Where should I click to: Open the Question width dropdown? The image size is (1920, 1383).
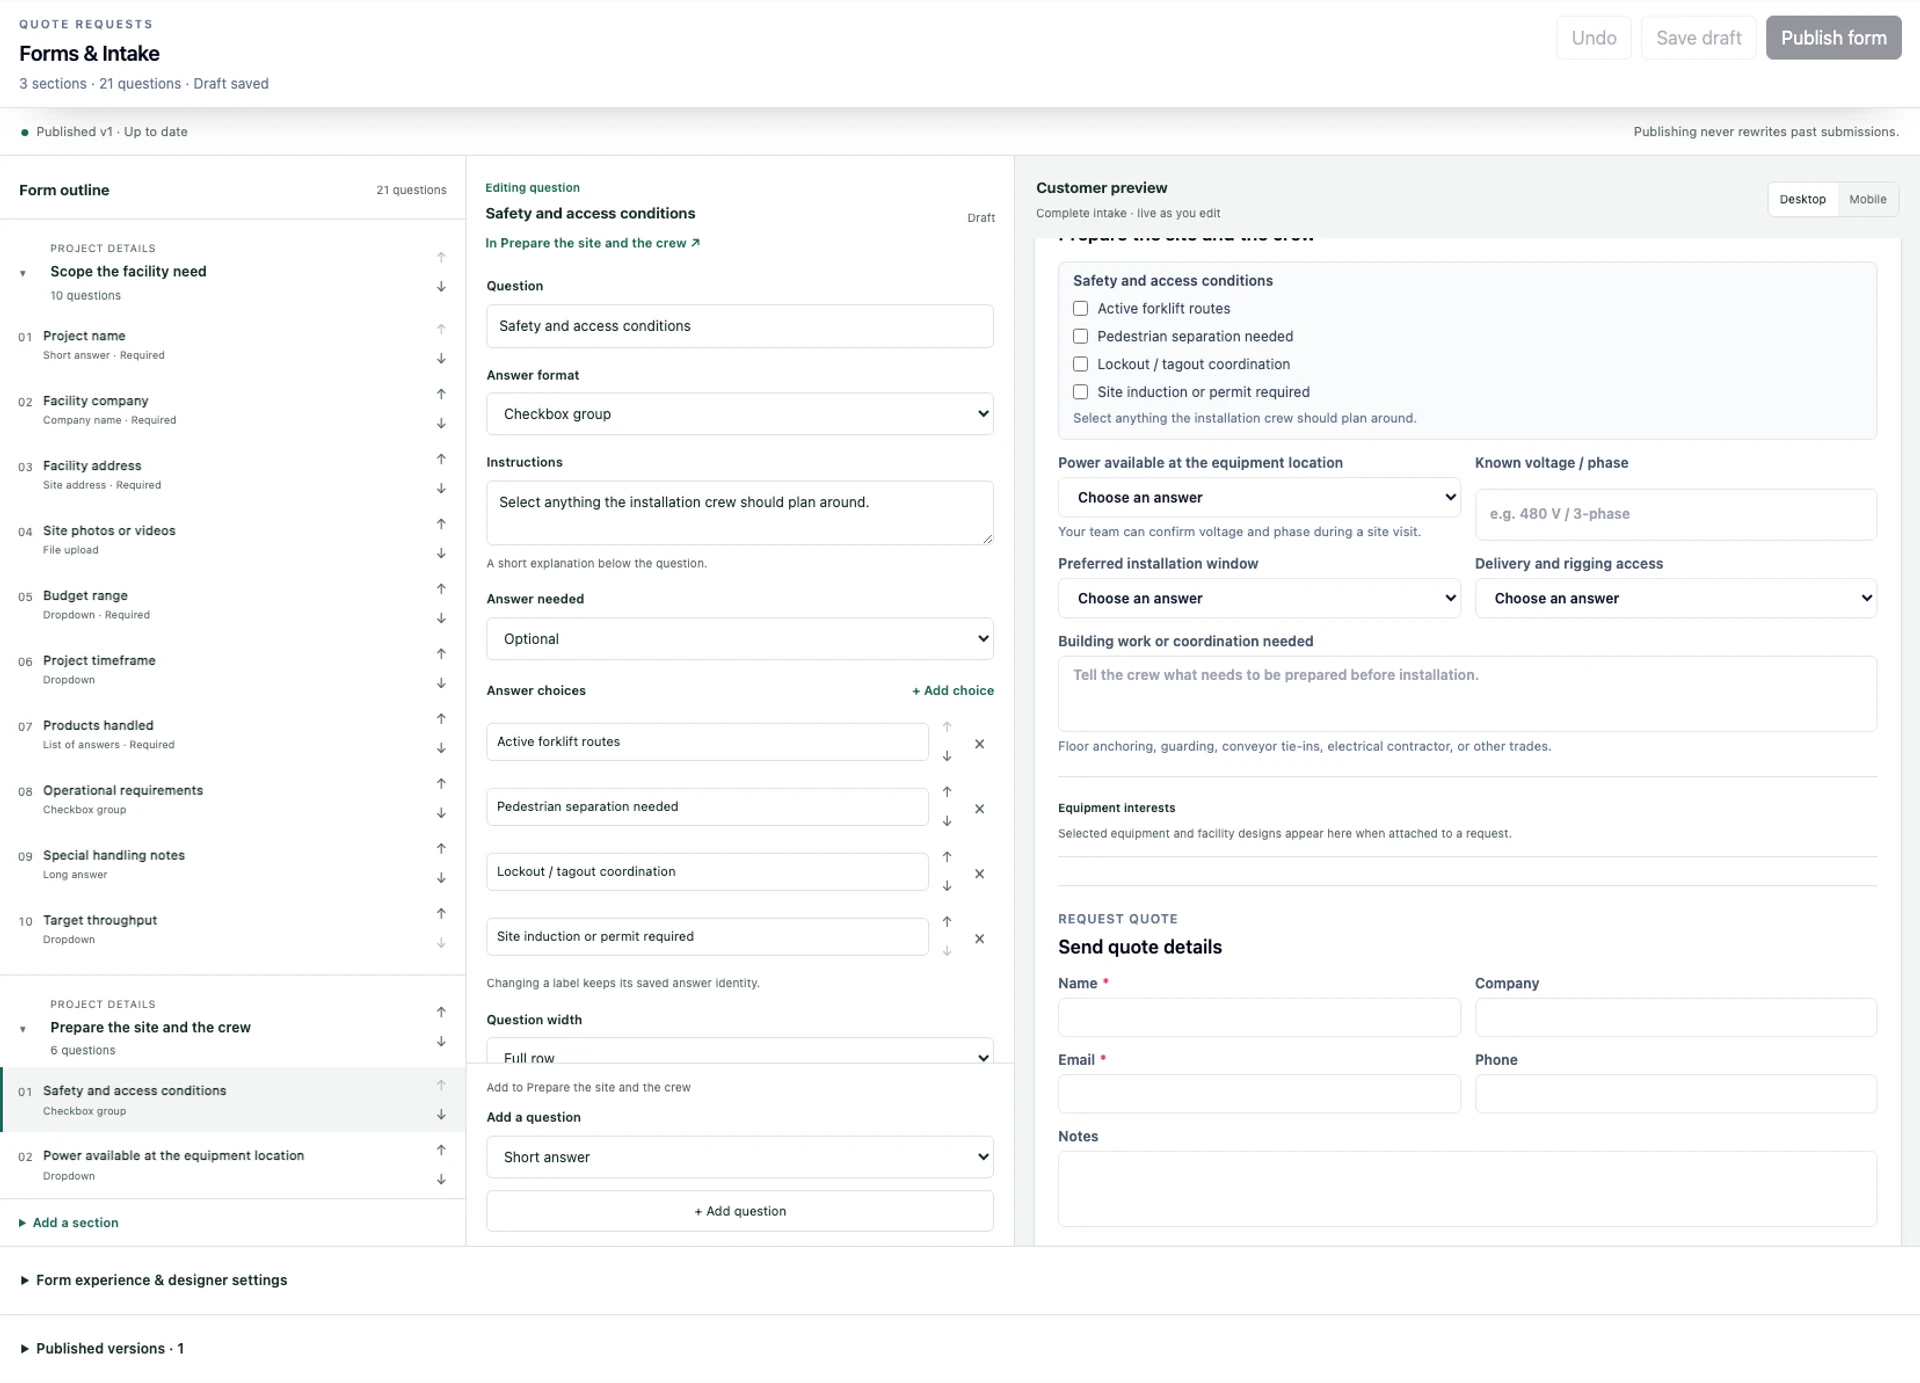(x=740, y=1051)
